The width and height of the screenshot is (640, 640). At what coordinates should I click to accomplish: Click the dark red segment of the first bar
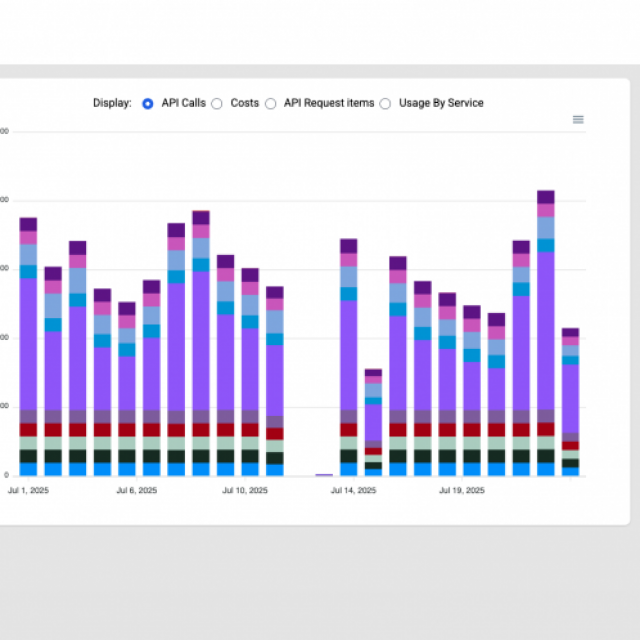28,430
